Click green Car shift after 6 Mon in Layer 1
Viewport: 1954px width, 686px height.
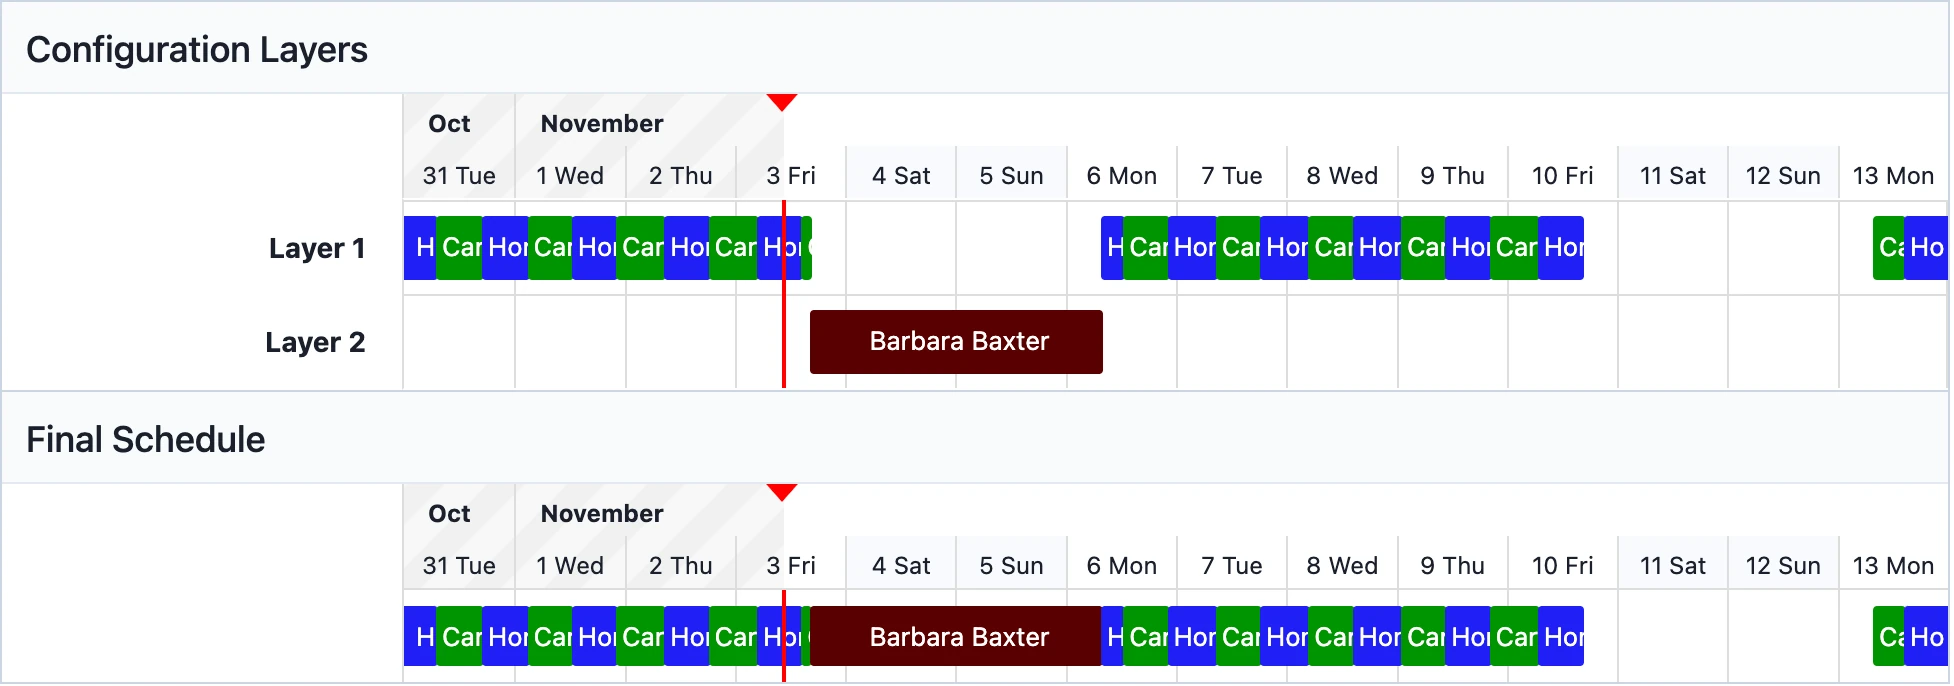(1147, 248)
